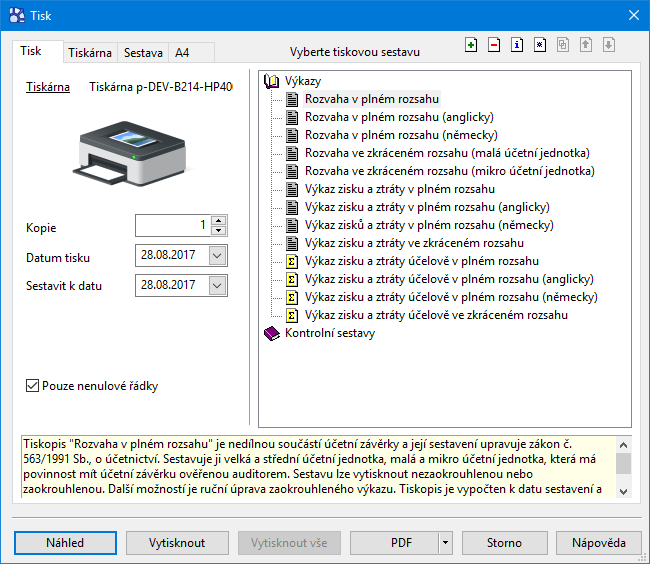Decrease the Kopie count with the down arrow
This screenshot has width=650, height=564.
click(218, 230)
